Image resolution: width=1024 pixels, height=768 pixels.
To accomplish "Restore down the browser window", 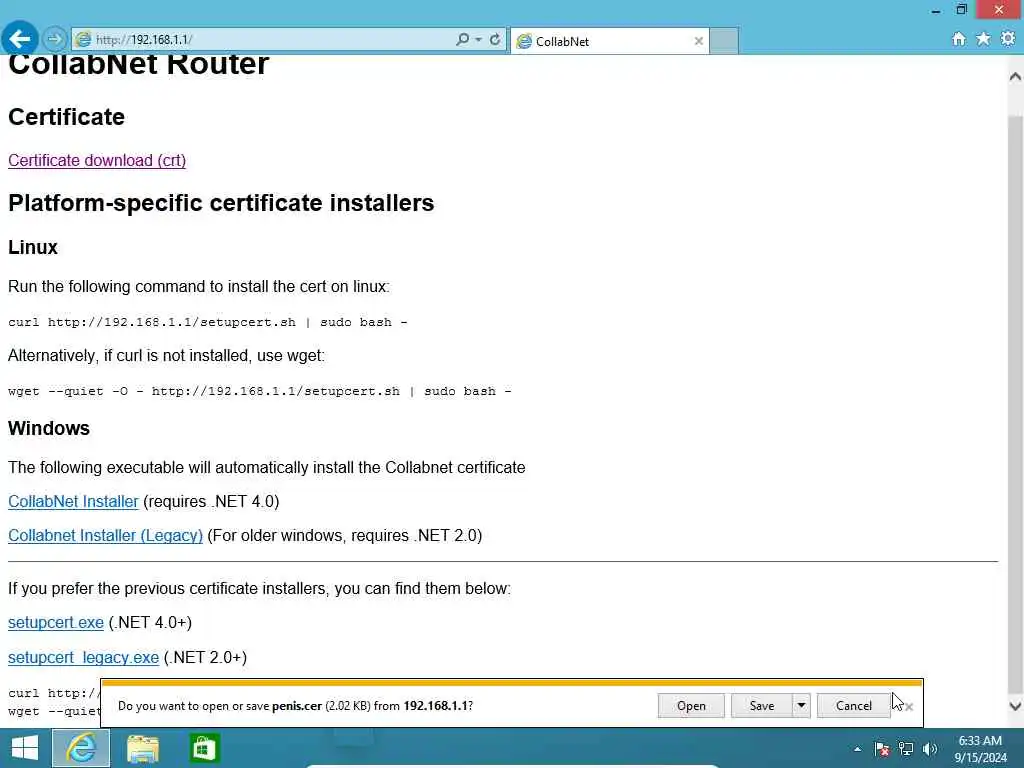I will 961,9.
